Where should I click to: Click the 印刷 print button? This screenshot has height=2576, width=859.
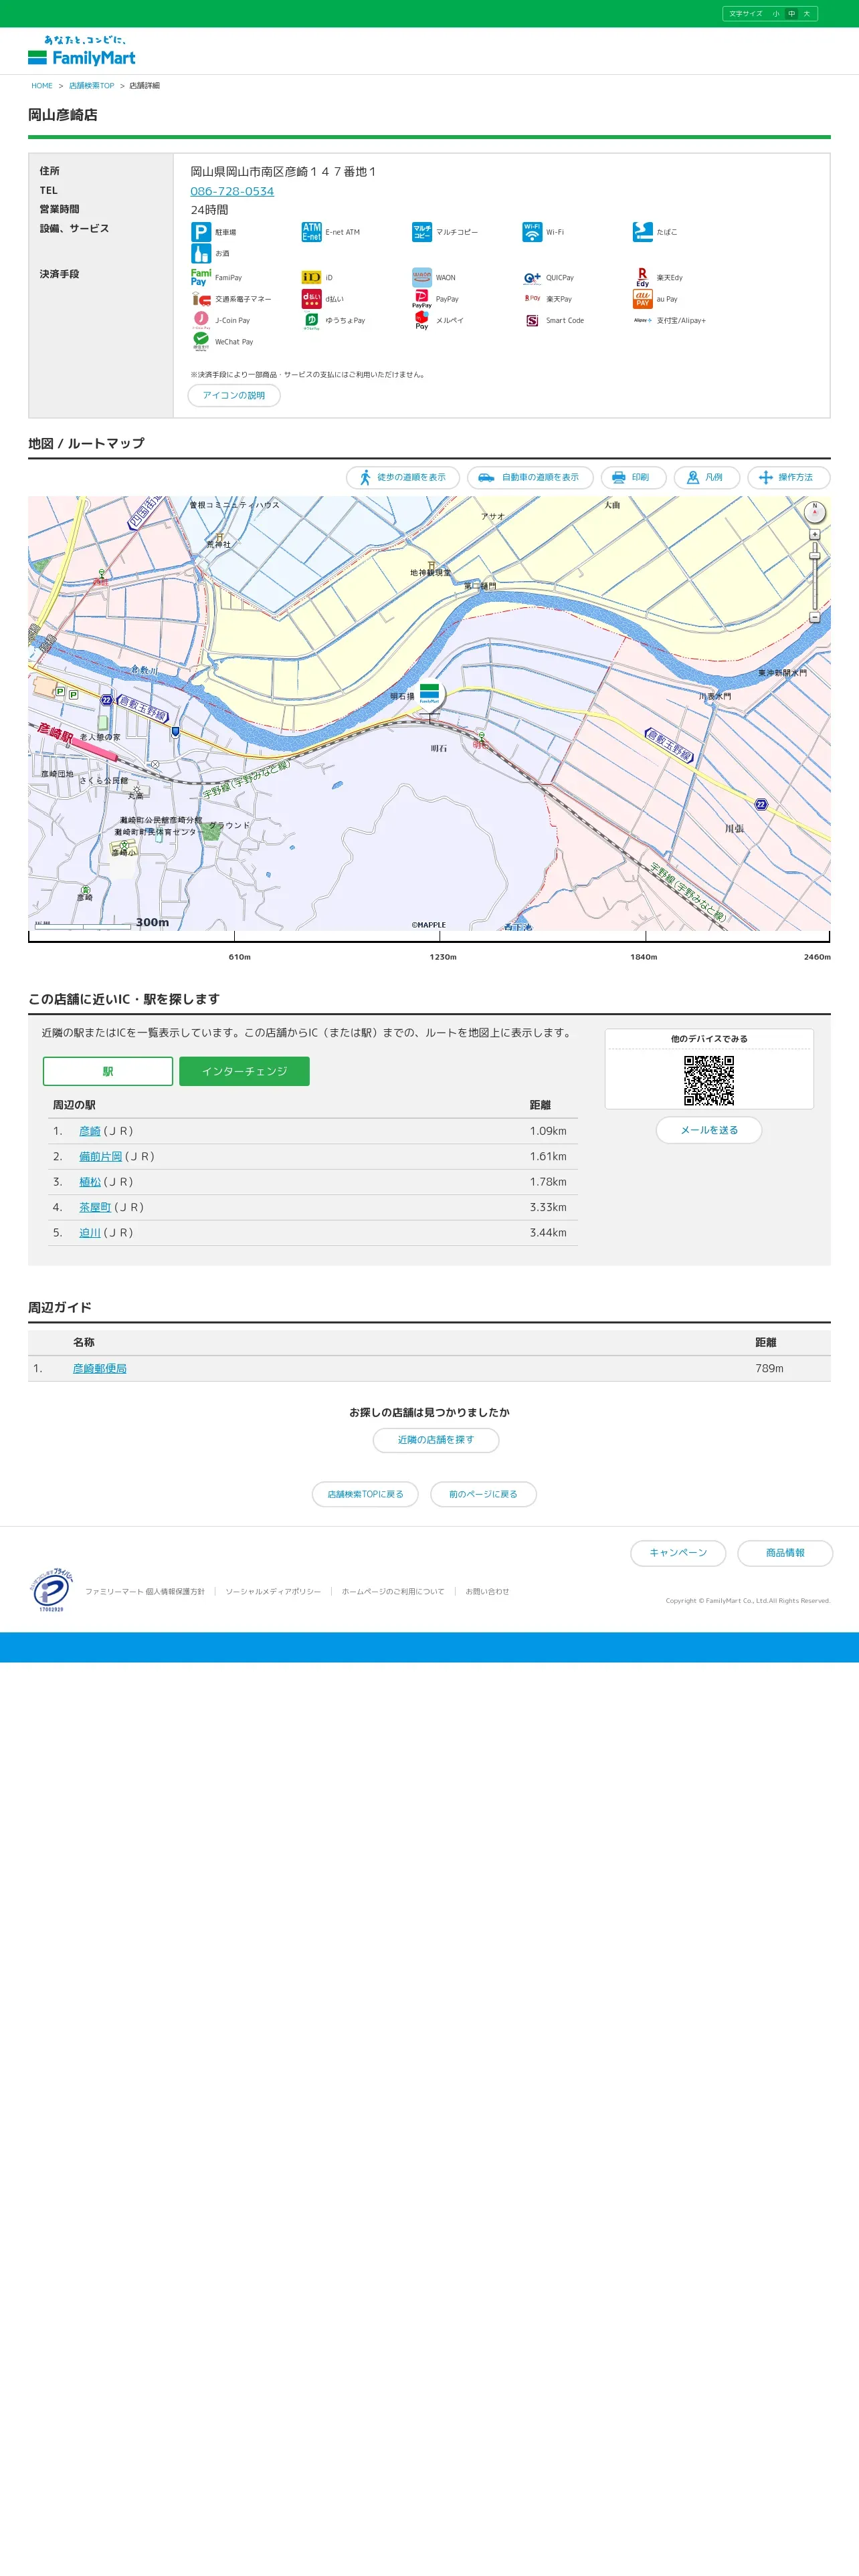pyautogui.click(x=634, y=478)
